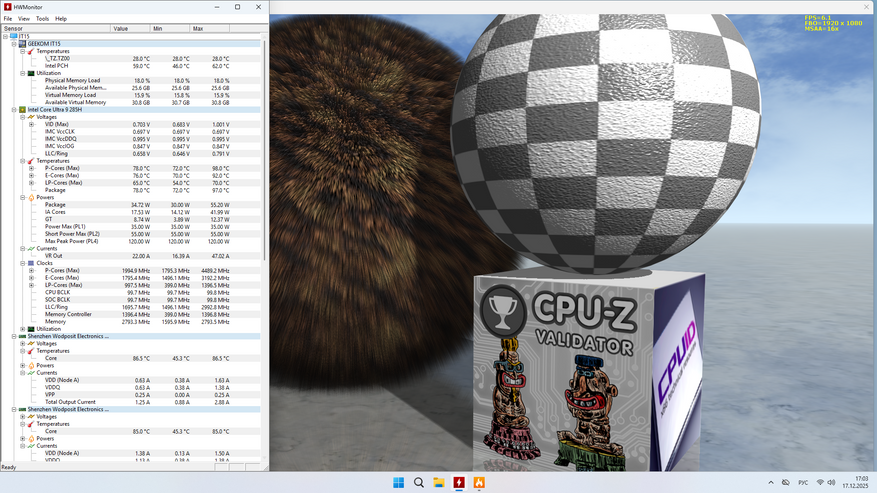
Task: Click the volume speaker icon in the tray
Action: pyautogui.click(x=831, y=482)
